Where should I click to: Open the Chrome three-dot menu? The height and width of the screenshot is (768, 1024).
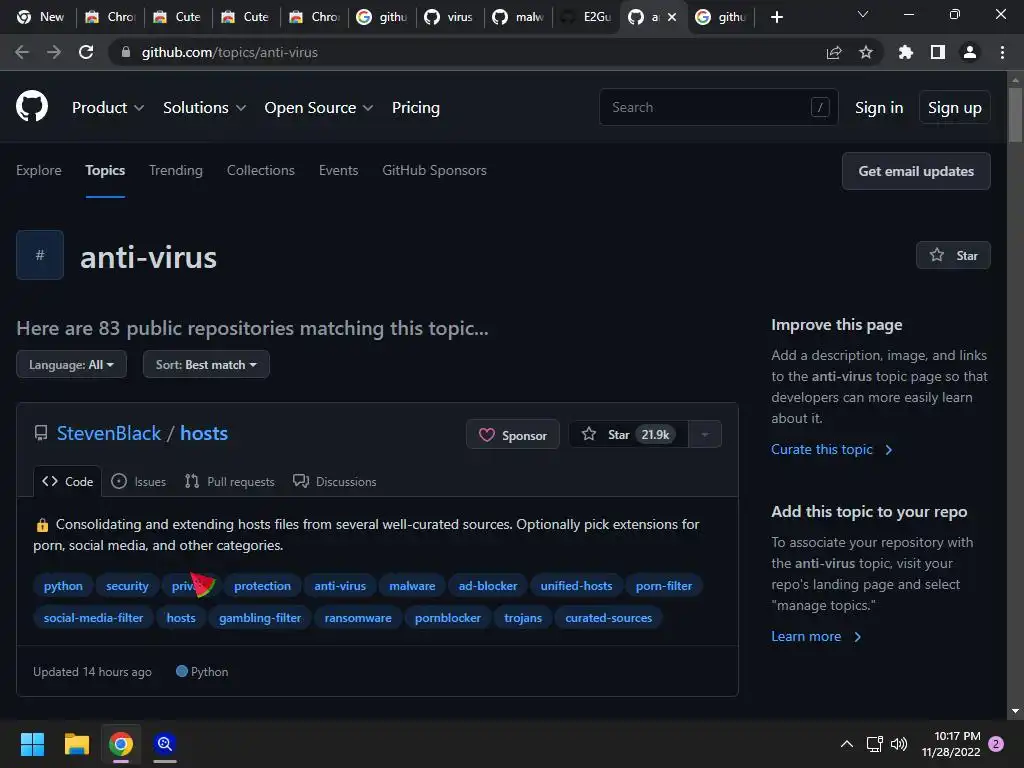(1002, 52)
